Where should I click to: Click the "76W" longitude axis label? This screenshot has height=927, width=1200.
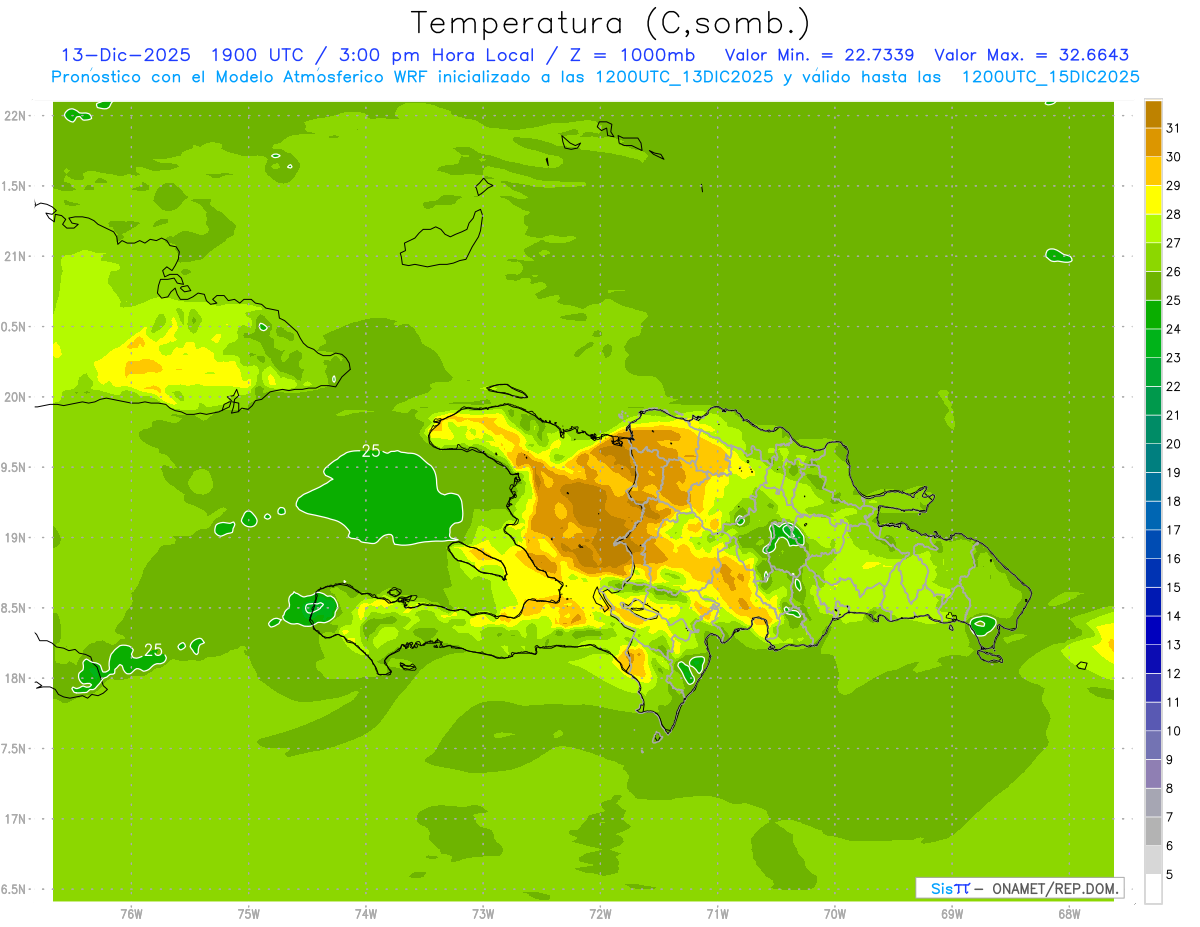[131, 913]
